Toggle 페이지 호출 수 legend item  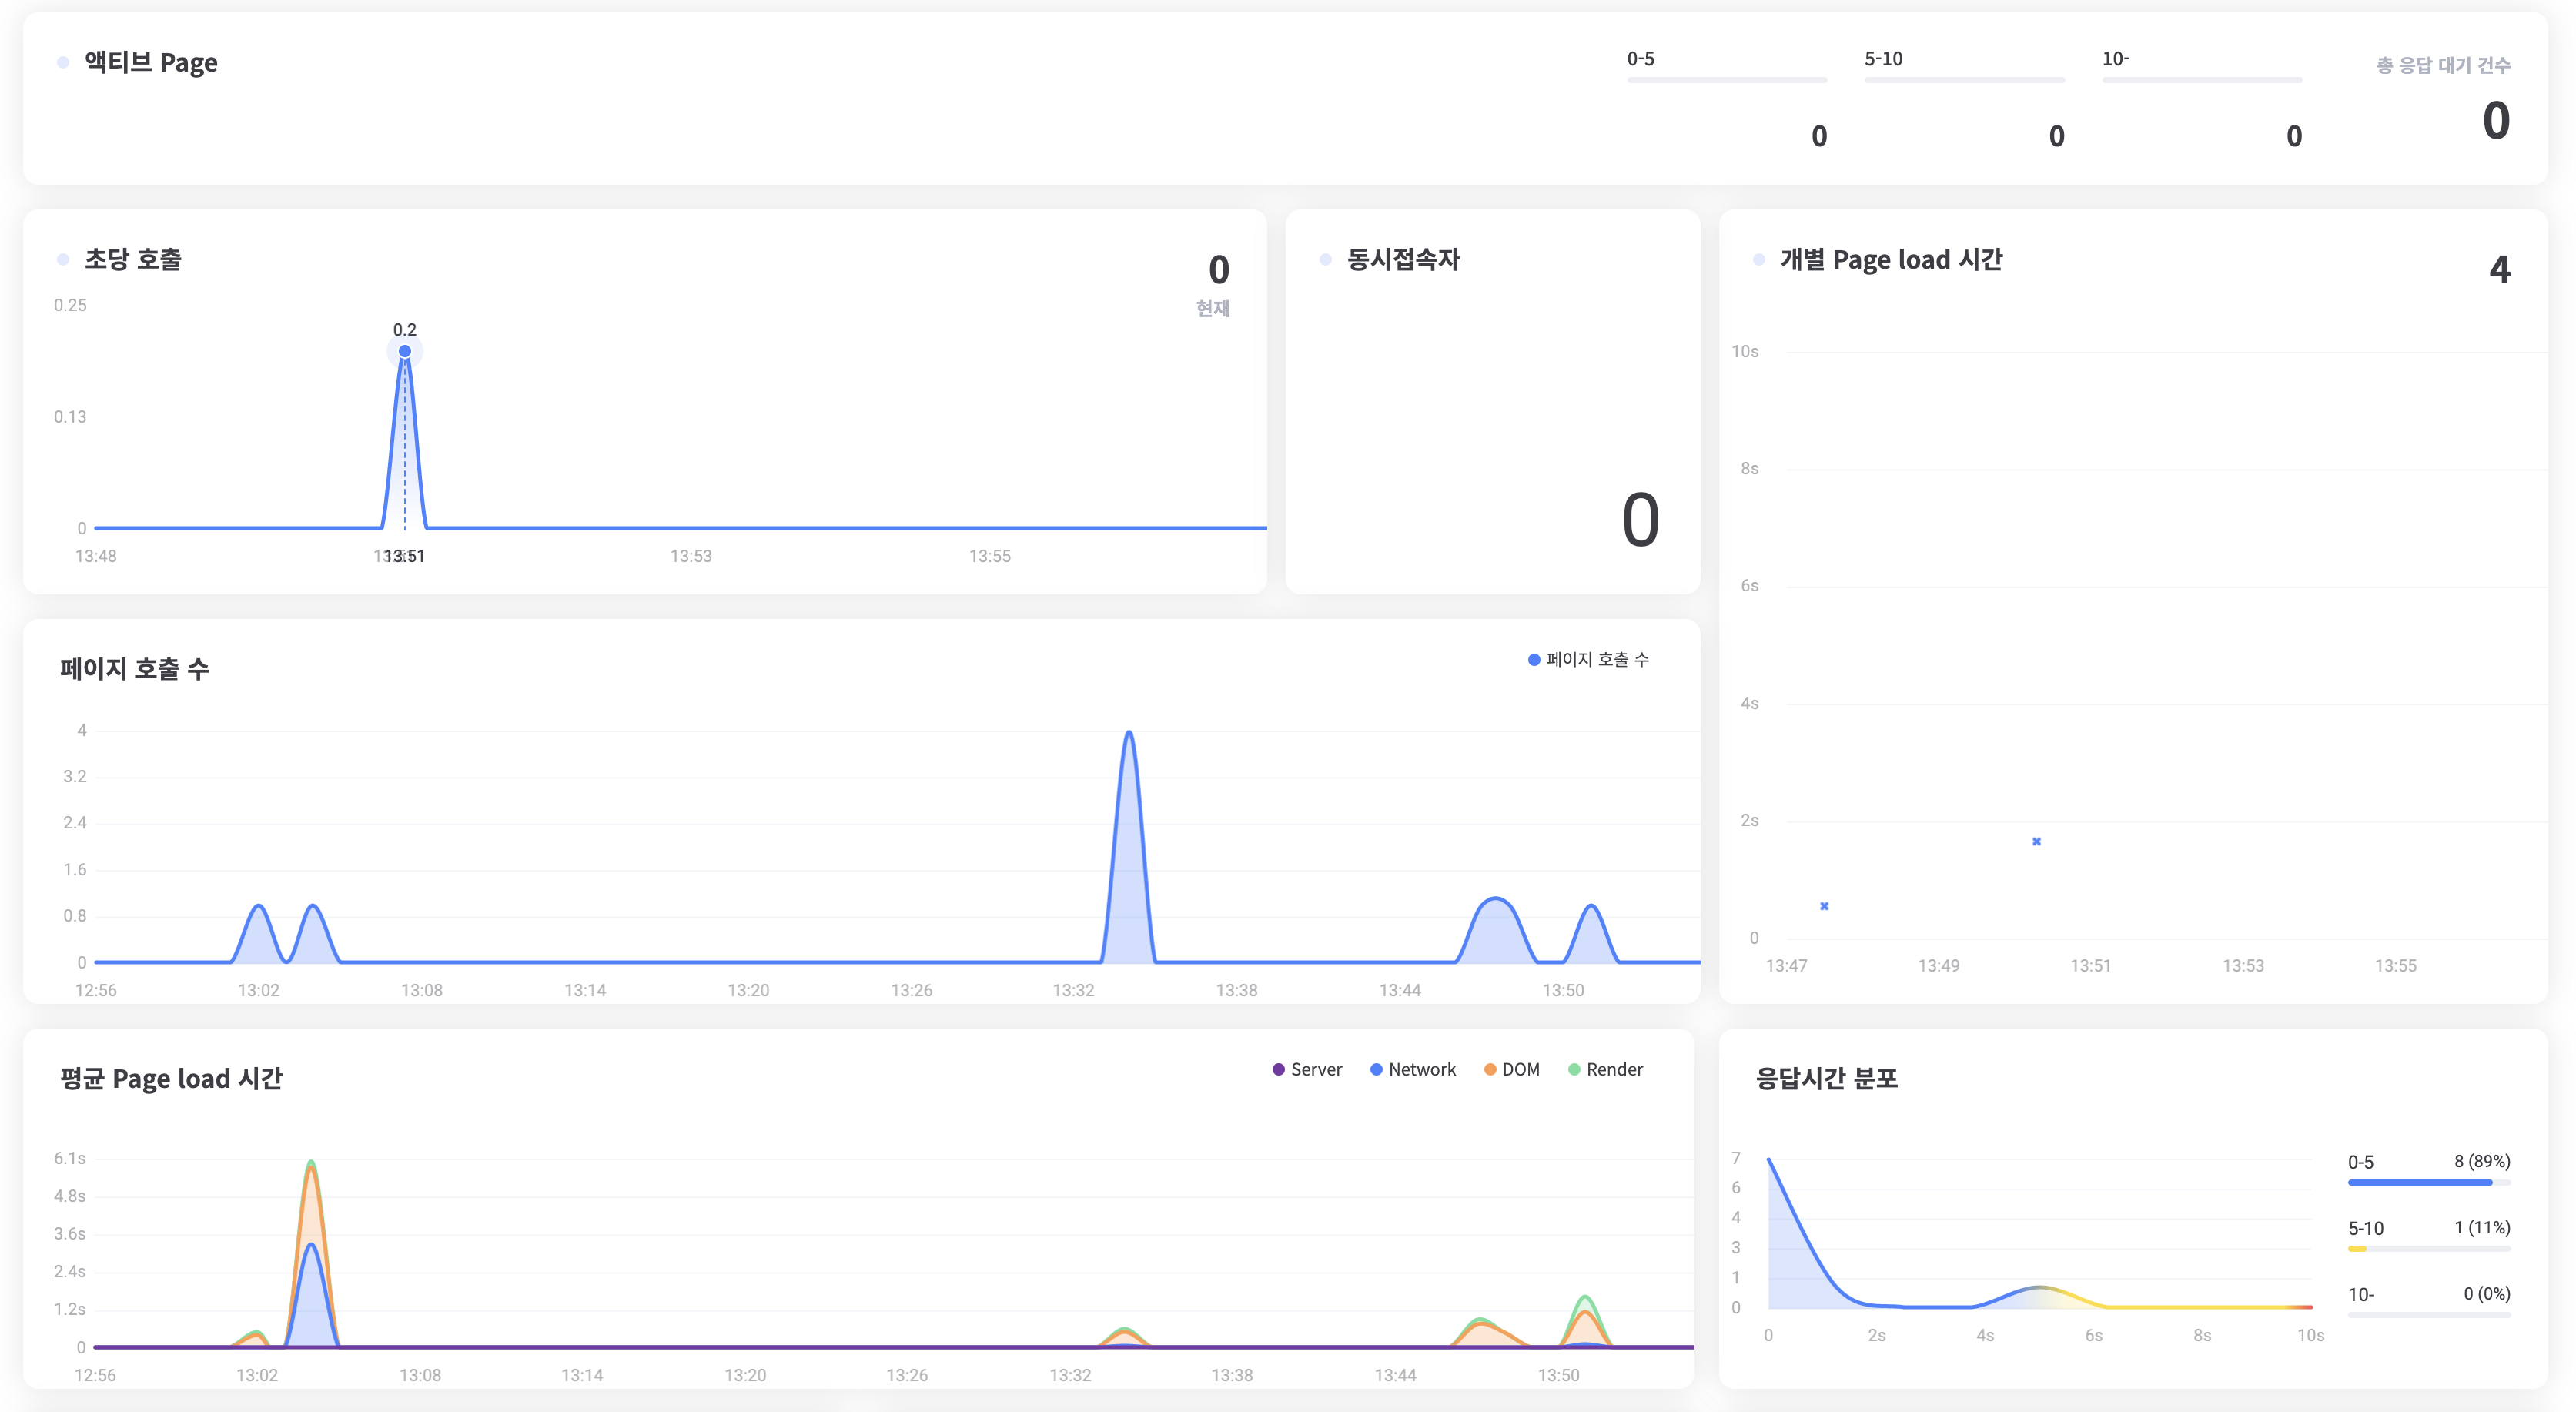1588,659
